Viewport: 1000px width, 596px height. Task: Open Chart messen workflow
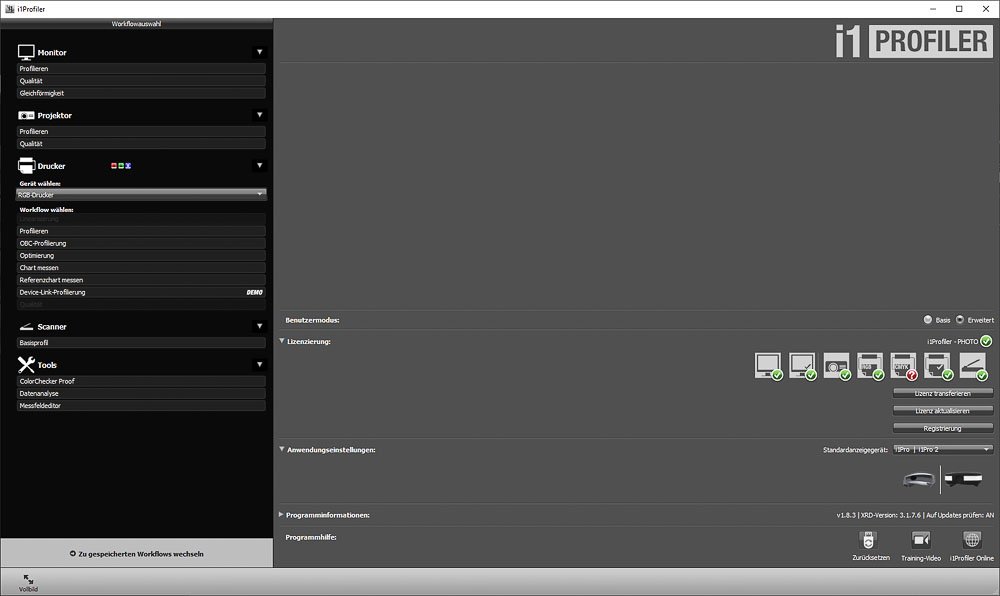(x=141, y=267)
